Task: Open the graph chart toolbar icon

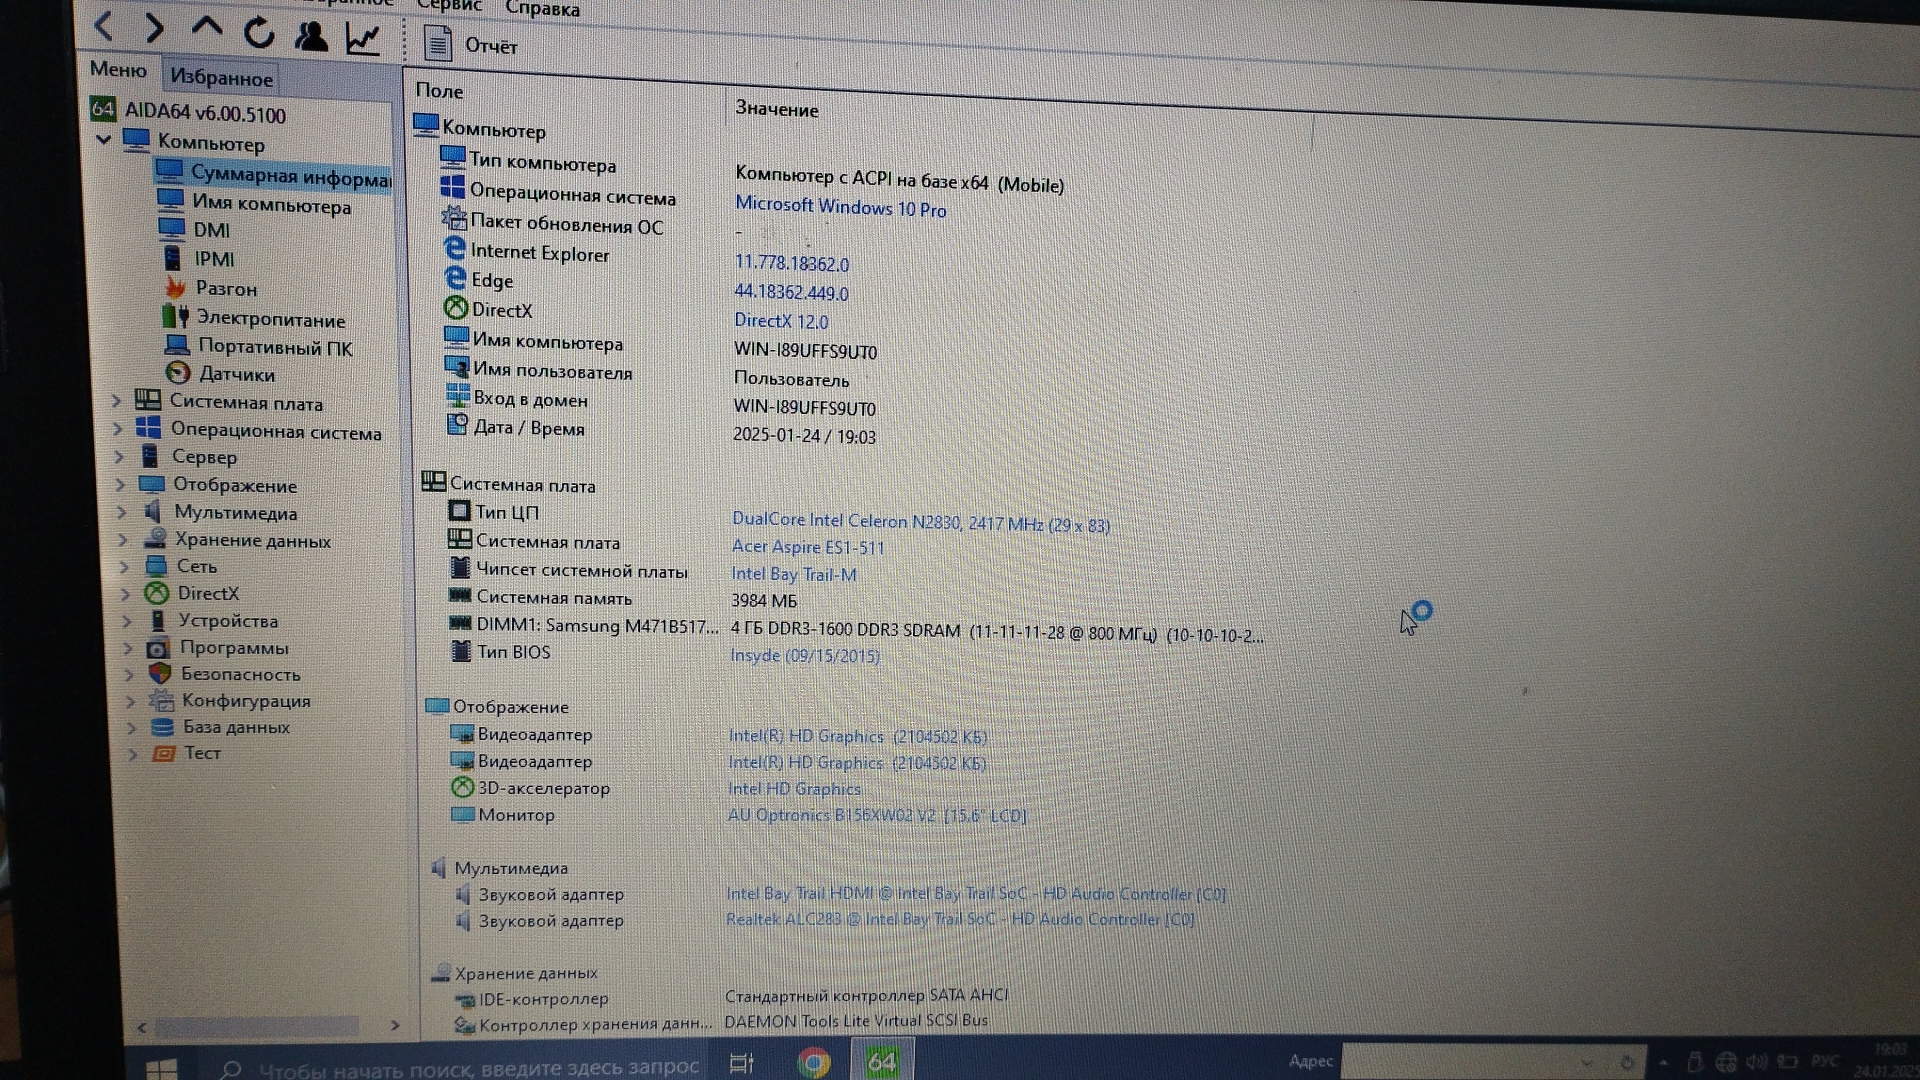Action: [x=363, y=38]
